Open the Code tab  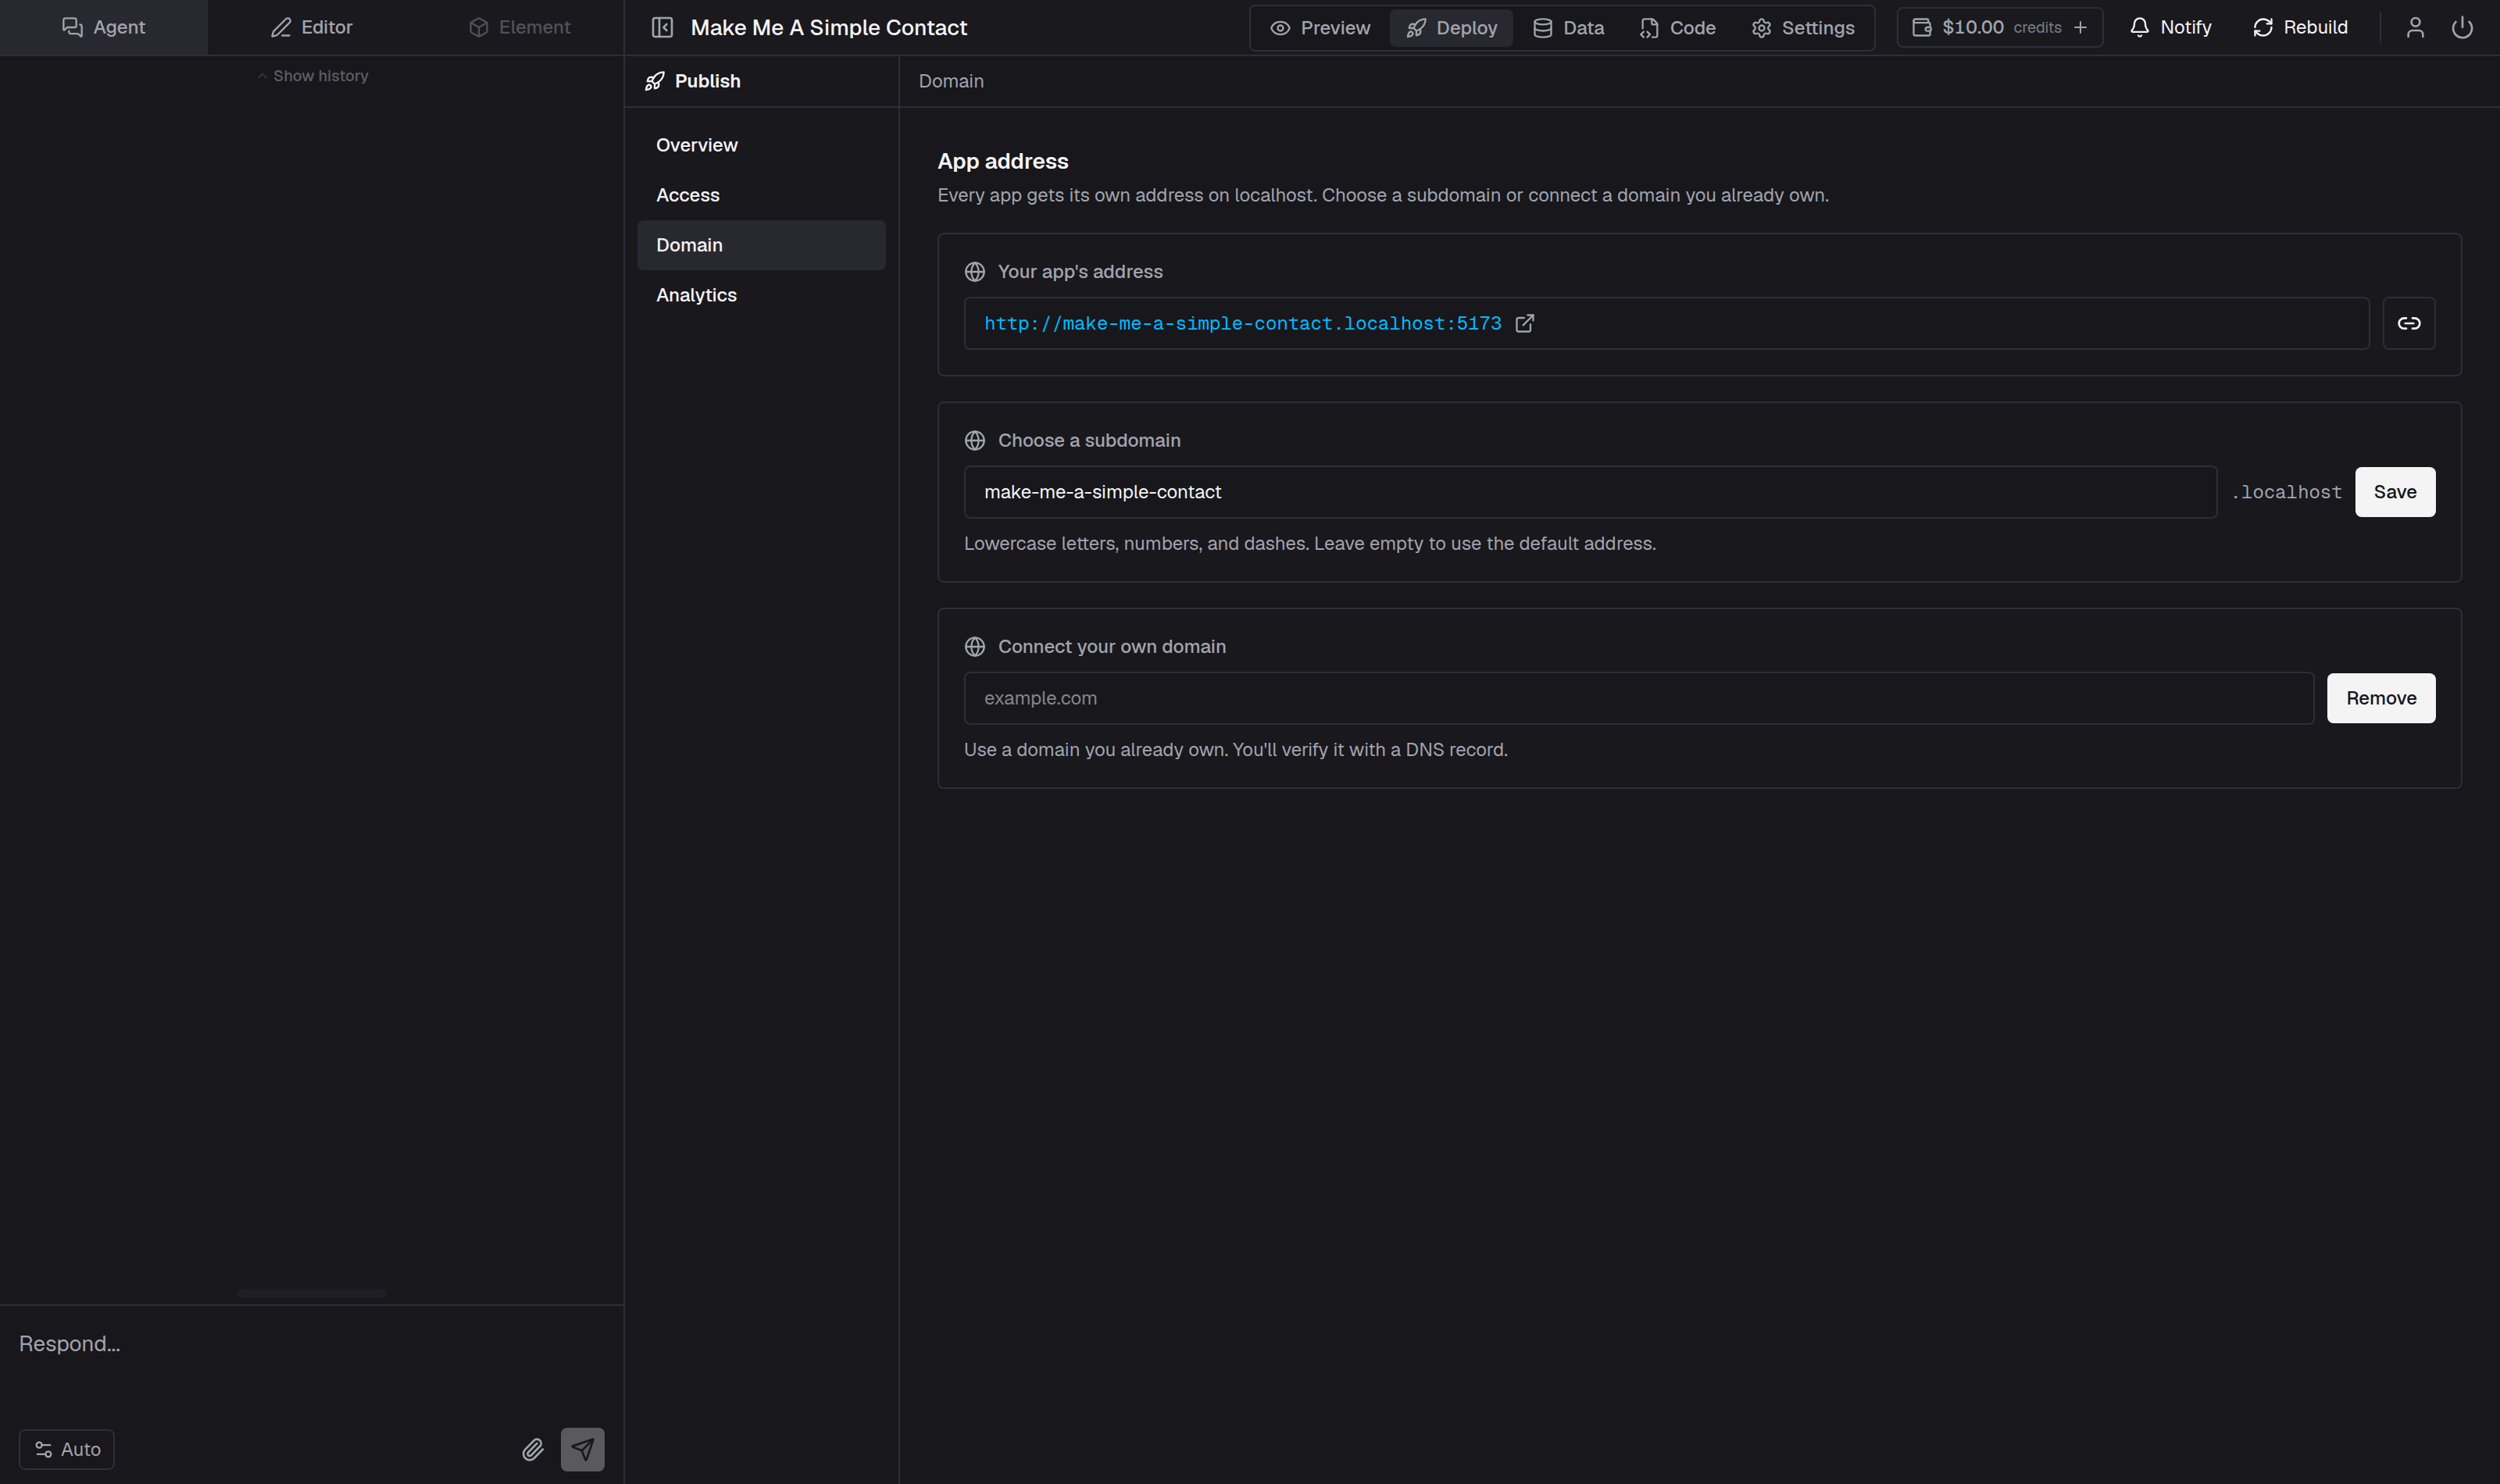coord(1677,27)
